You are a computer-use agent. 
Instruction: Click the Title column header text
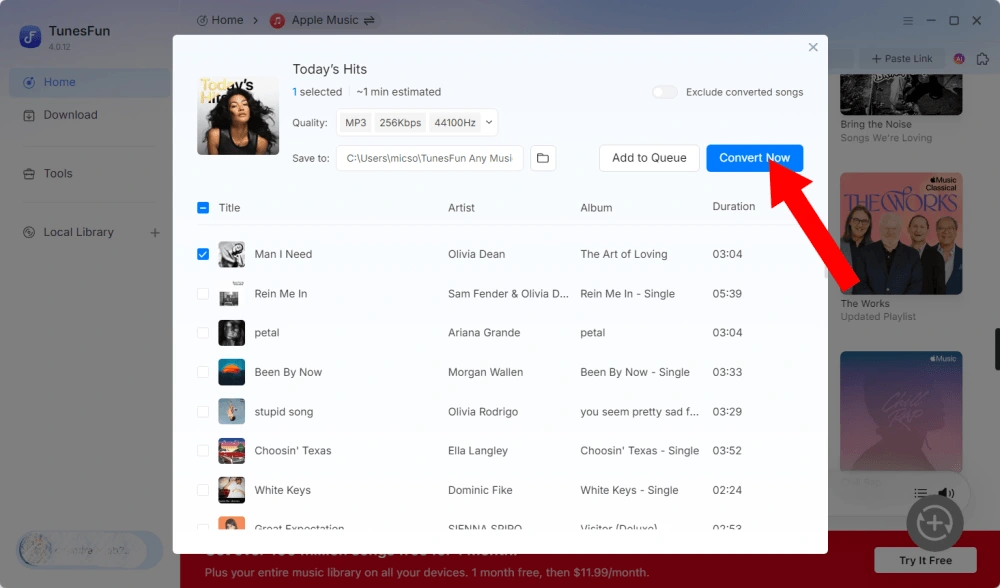point(230,208)
